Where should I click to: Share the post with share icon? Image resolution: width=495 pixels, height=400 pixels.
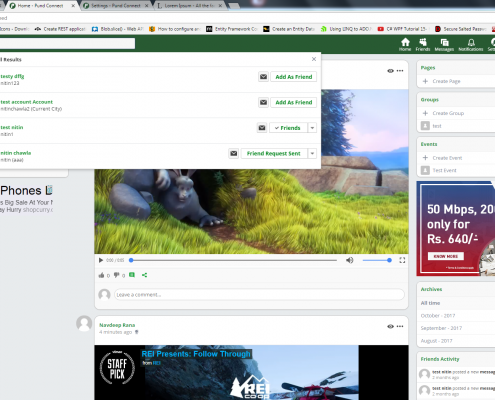click(x=144, y=275)
